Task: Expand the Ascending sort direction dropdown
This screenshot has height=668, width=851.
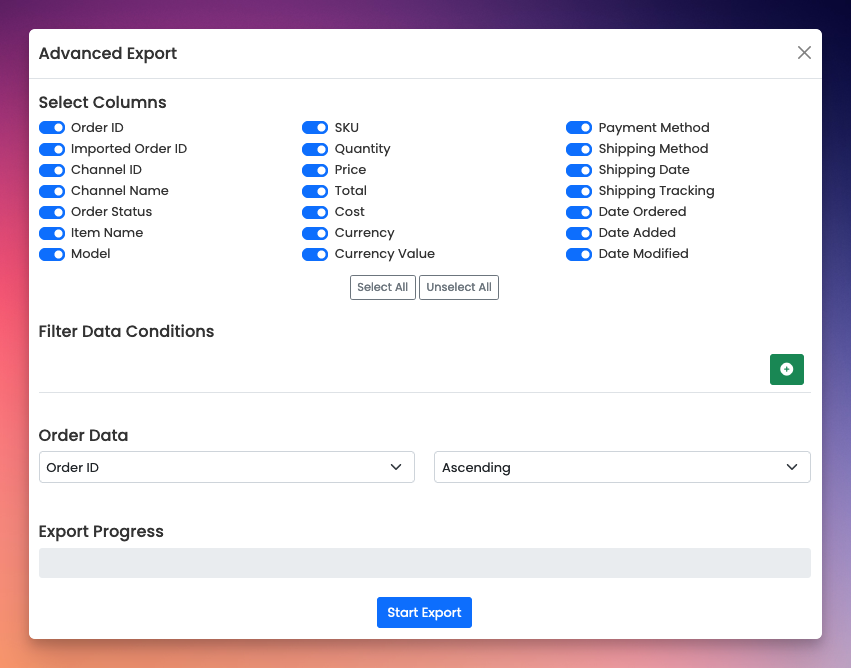Action: (x=621, y=467)
